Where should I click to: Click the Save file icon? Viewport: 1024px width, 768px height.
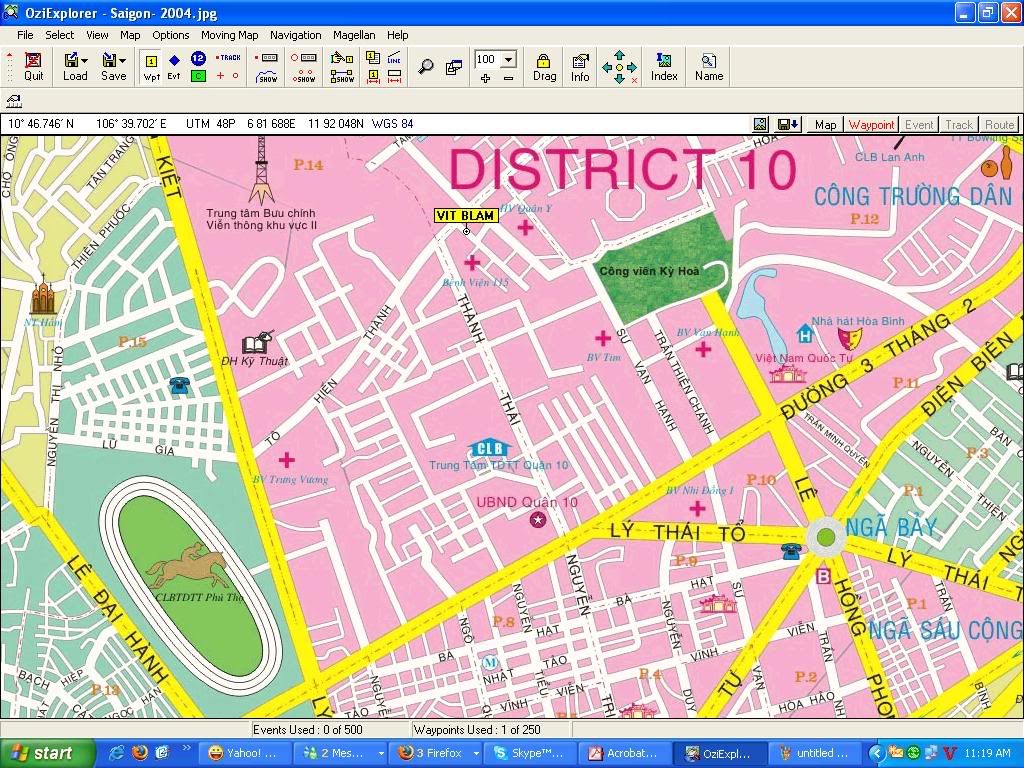coord(109,60)
